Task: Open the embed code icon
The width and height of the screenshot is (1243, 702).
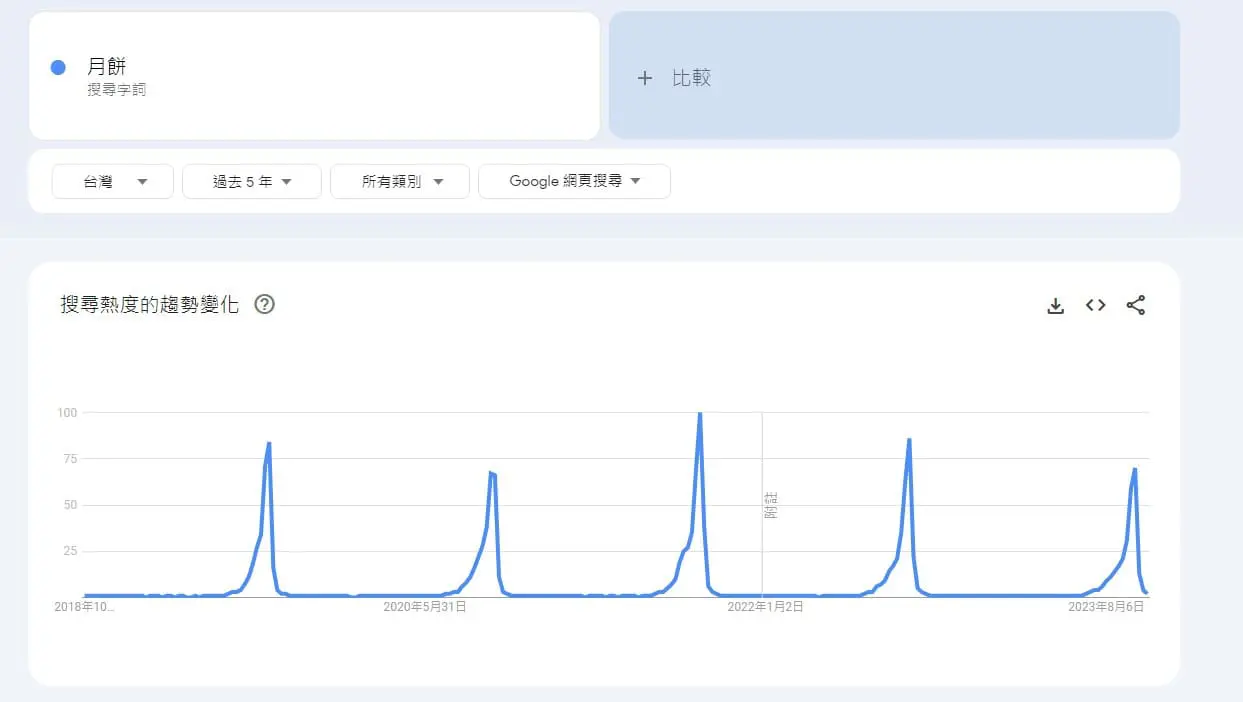Action: coord(1096,306)
